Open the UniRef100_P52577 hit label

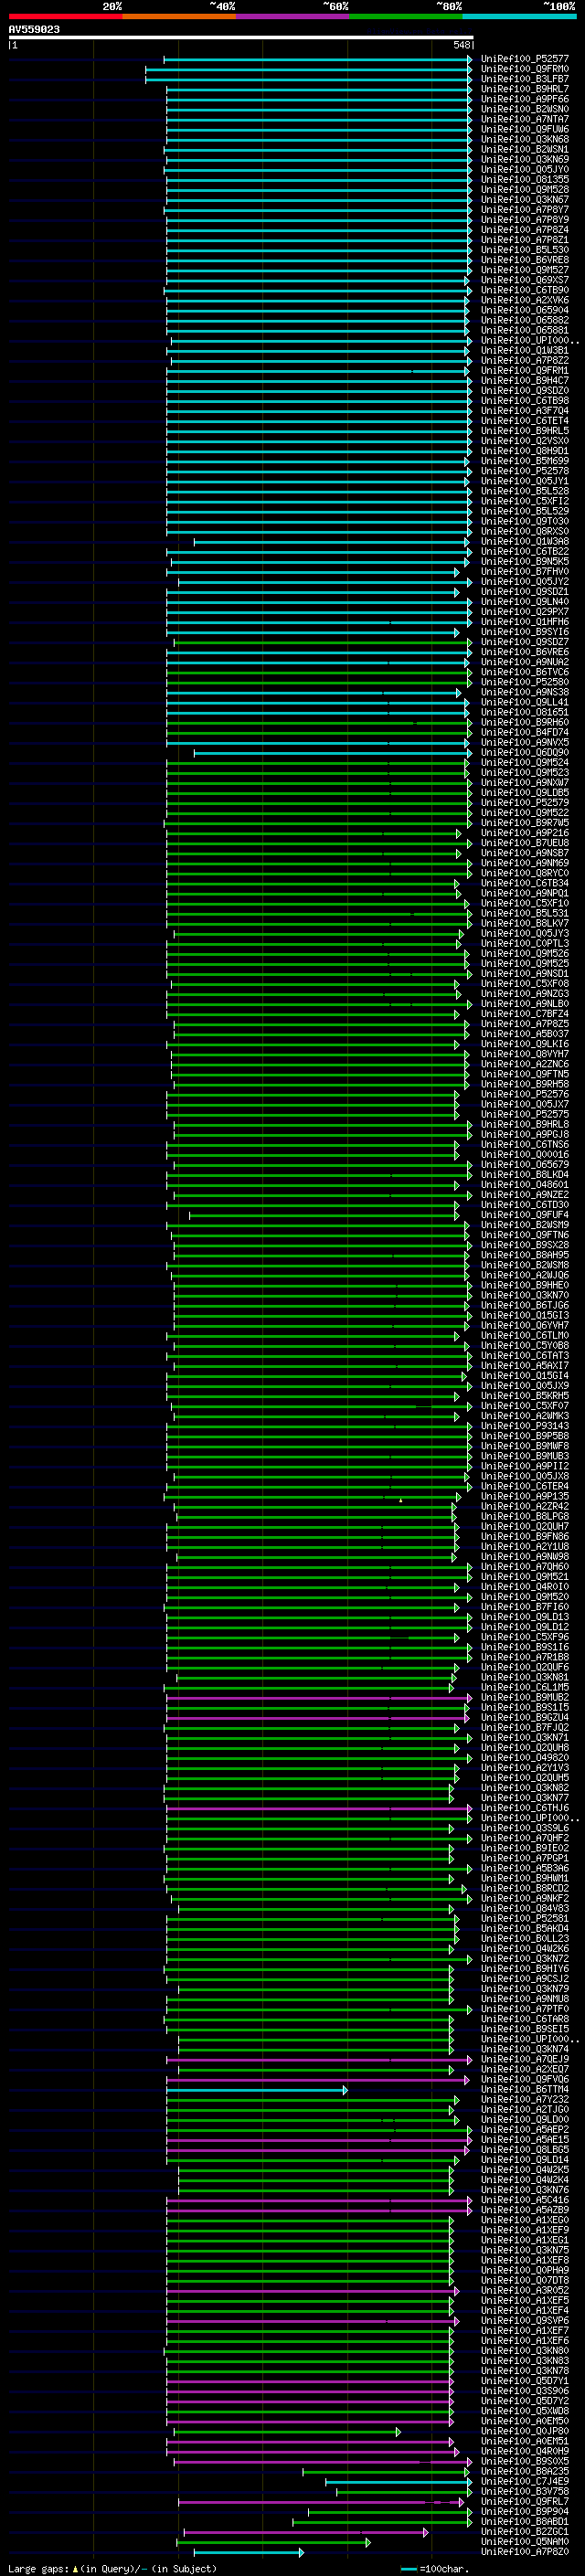(524, 59)
